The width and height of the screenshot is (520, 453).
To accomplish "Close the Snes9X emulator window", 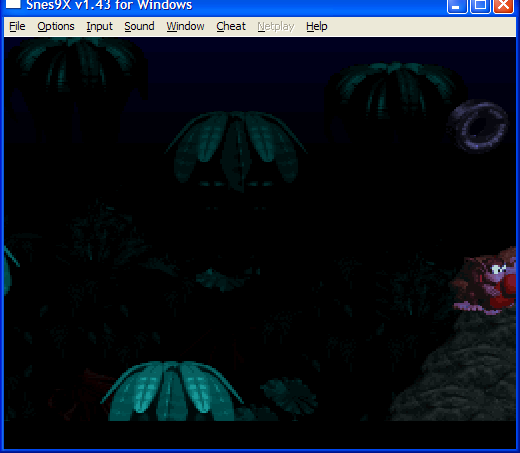I will pos(503,6).
